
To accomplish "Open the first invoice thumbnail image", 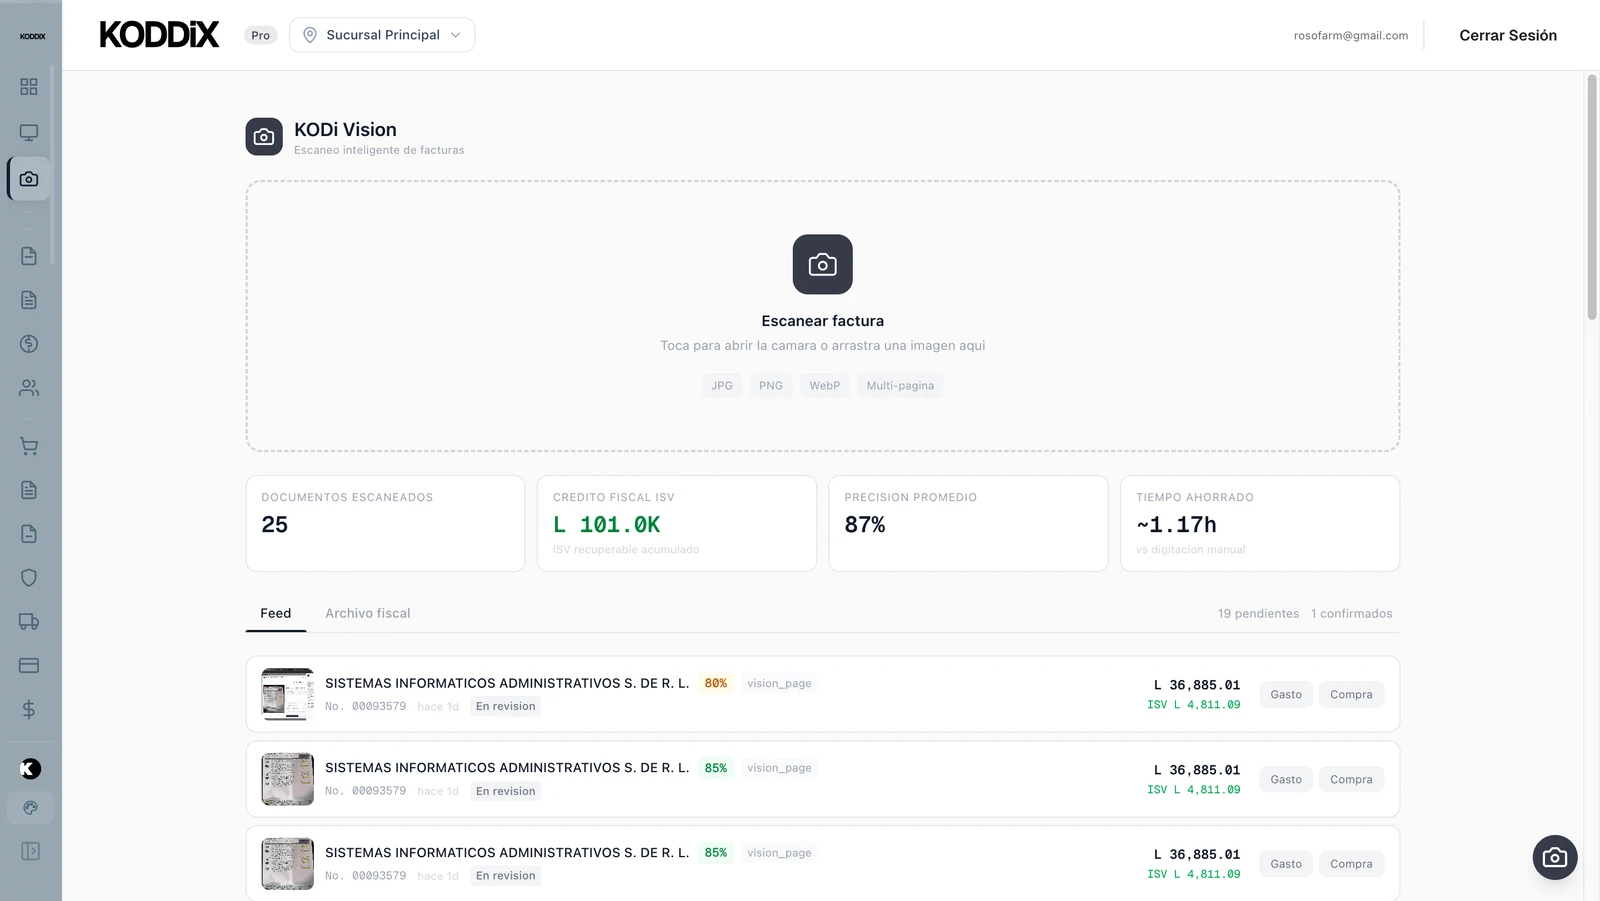I will 287,694.
